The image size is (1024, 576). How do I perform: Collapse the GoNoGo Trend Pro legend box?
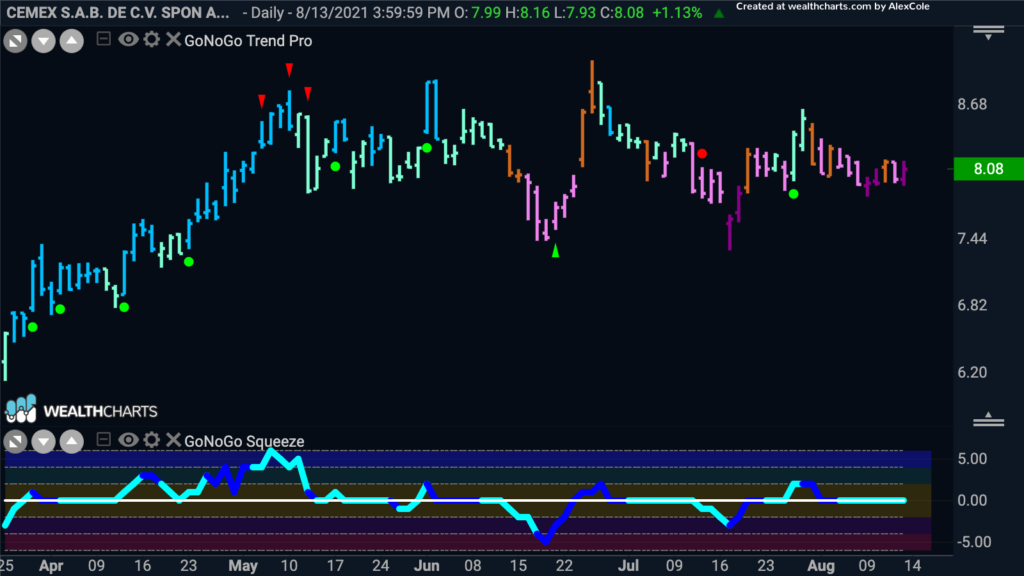[104, 40]
